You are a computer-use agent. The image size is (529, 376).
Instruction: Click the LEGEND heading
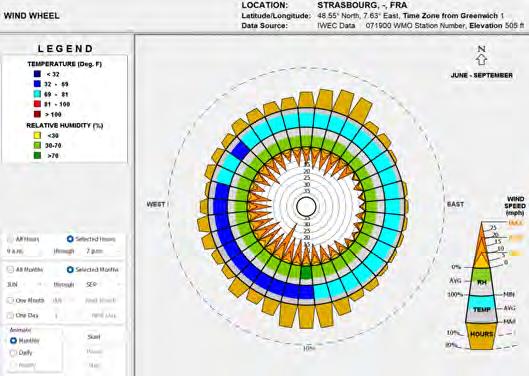[x=65, y=49]
